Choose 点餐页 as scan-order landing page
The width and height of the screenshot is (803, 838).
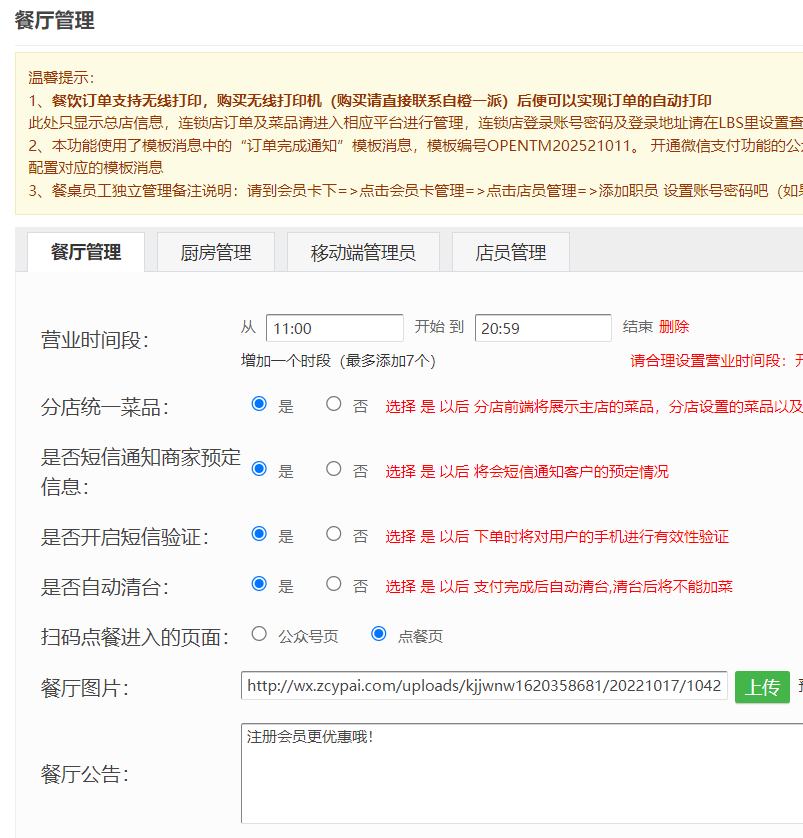coord(379,634)
